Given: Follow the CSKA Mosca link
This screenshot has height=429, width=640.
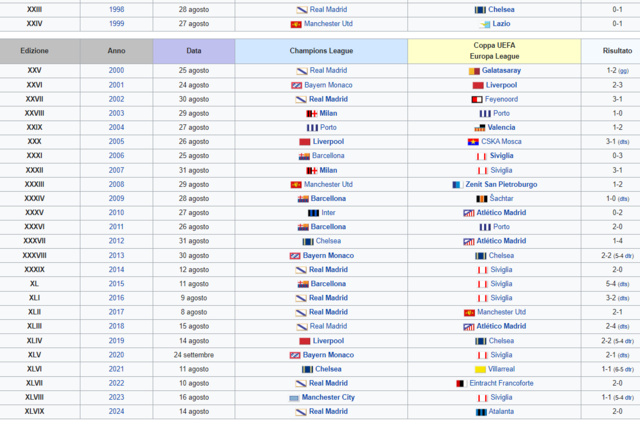Looking at the screenshot, I should coord(501,141).
